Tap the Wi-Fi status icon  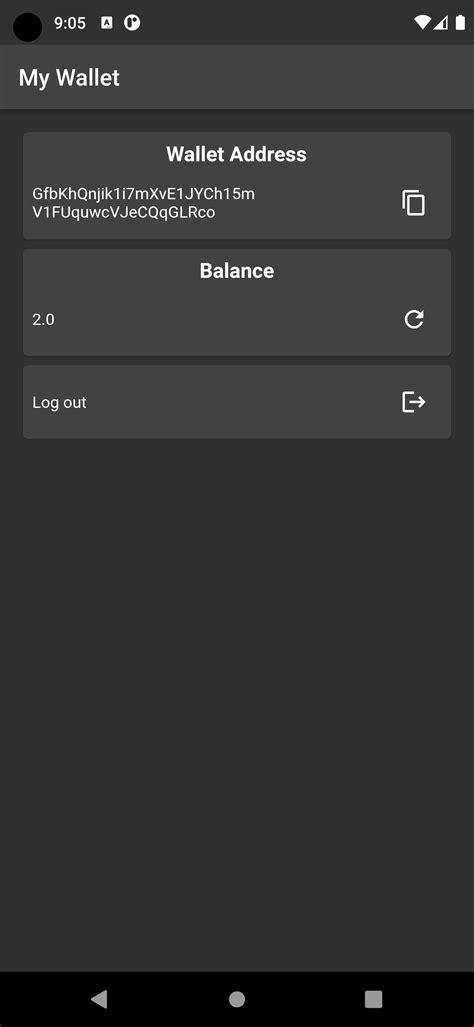pos(422,23)
